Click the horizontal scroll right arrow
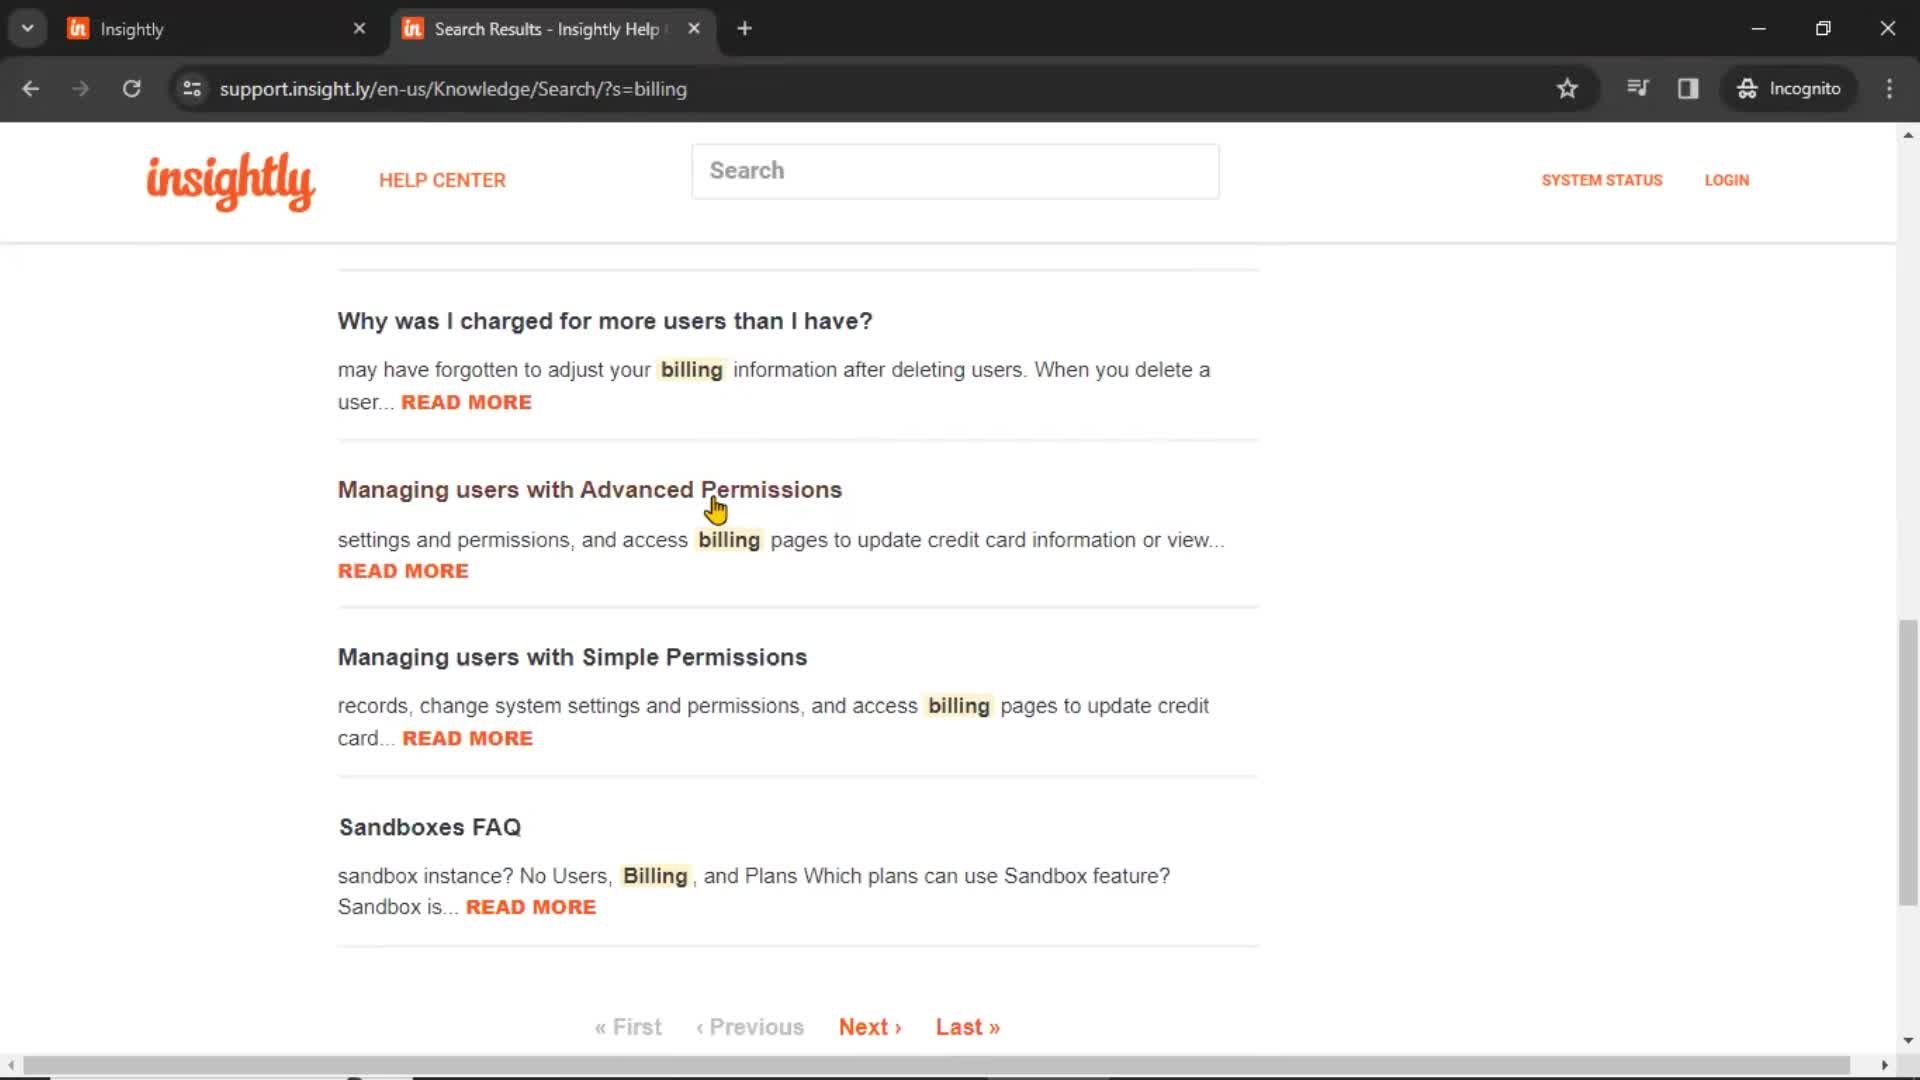The image size is (1920, 1080). point(1885,1065)
